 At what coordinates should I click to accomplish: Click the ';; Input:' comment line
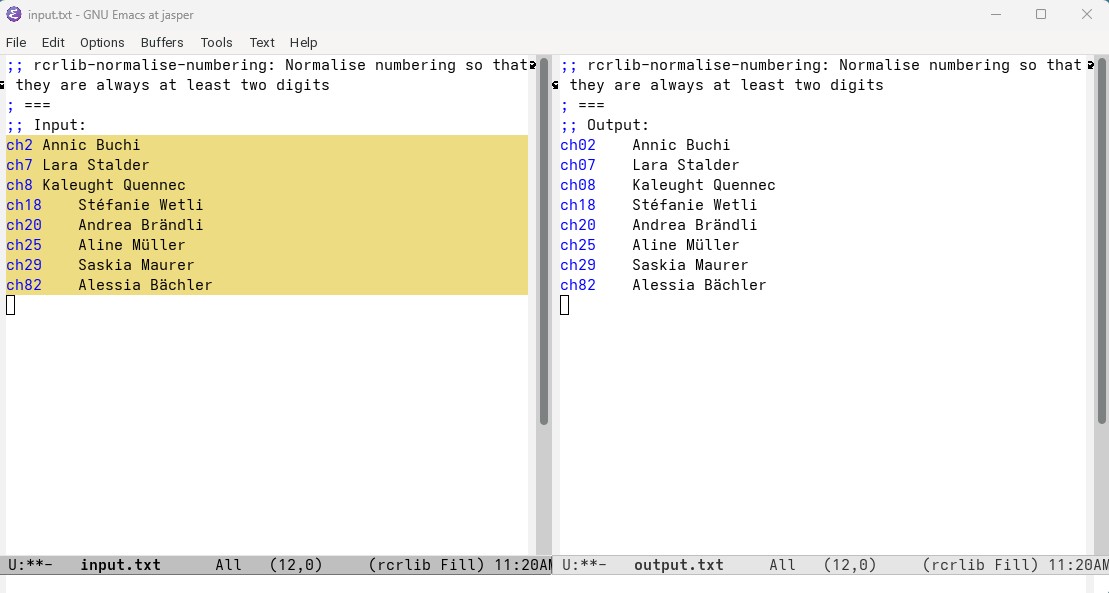(46, 125)
